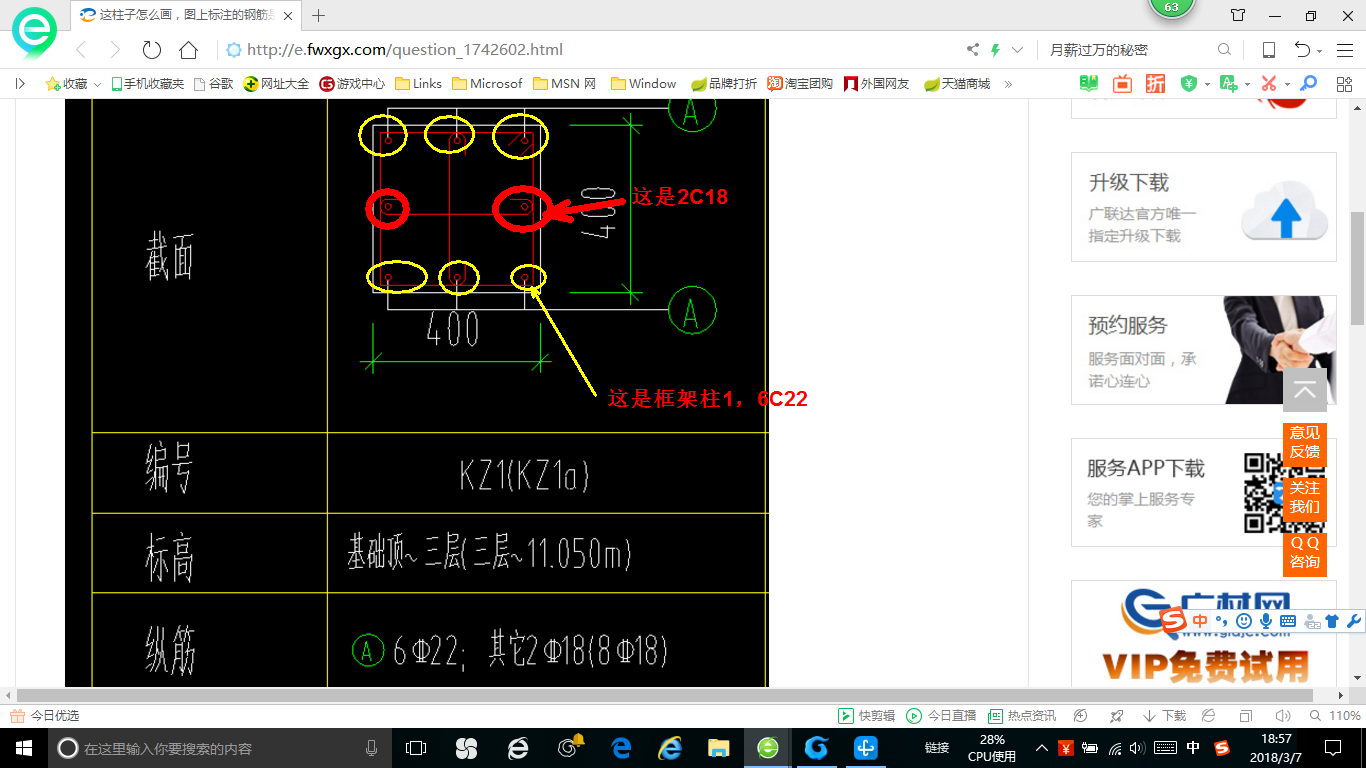This screenshot has height=768, width=1366.
Task: Click the green translate extension icon
Action: tap(1229, 84)
